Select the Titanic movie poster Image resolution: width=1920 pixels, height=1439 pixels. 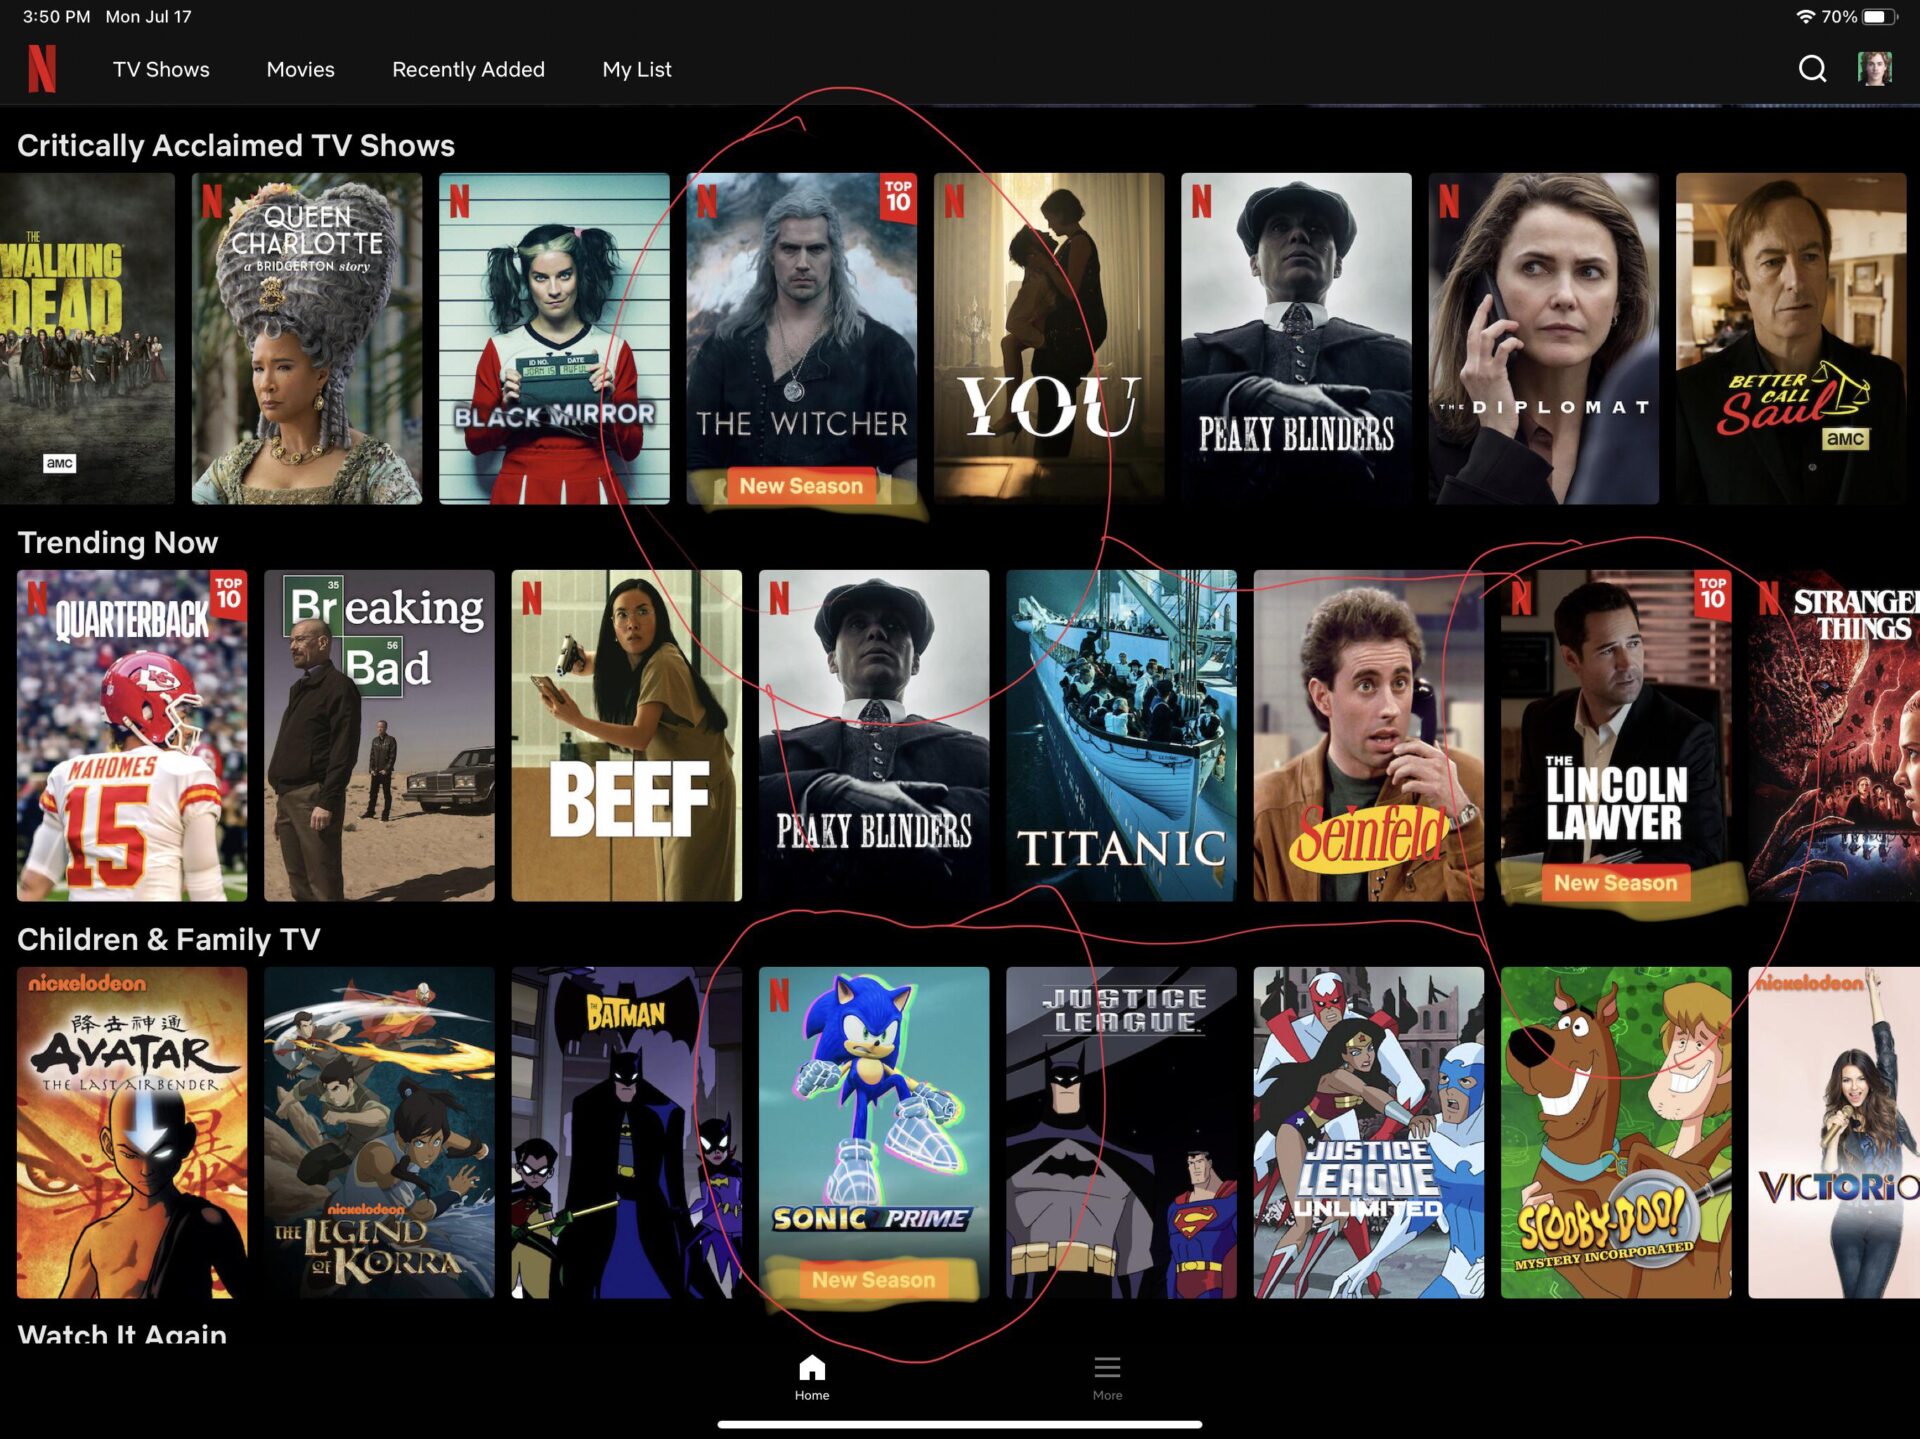(1121, 735)
